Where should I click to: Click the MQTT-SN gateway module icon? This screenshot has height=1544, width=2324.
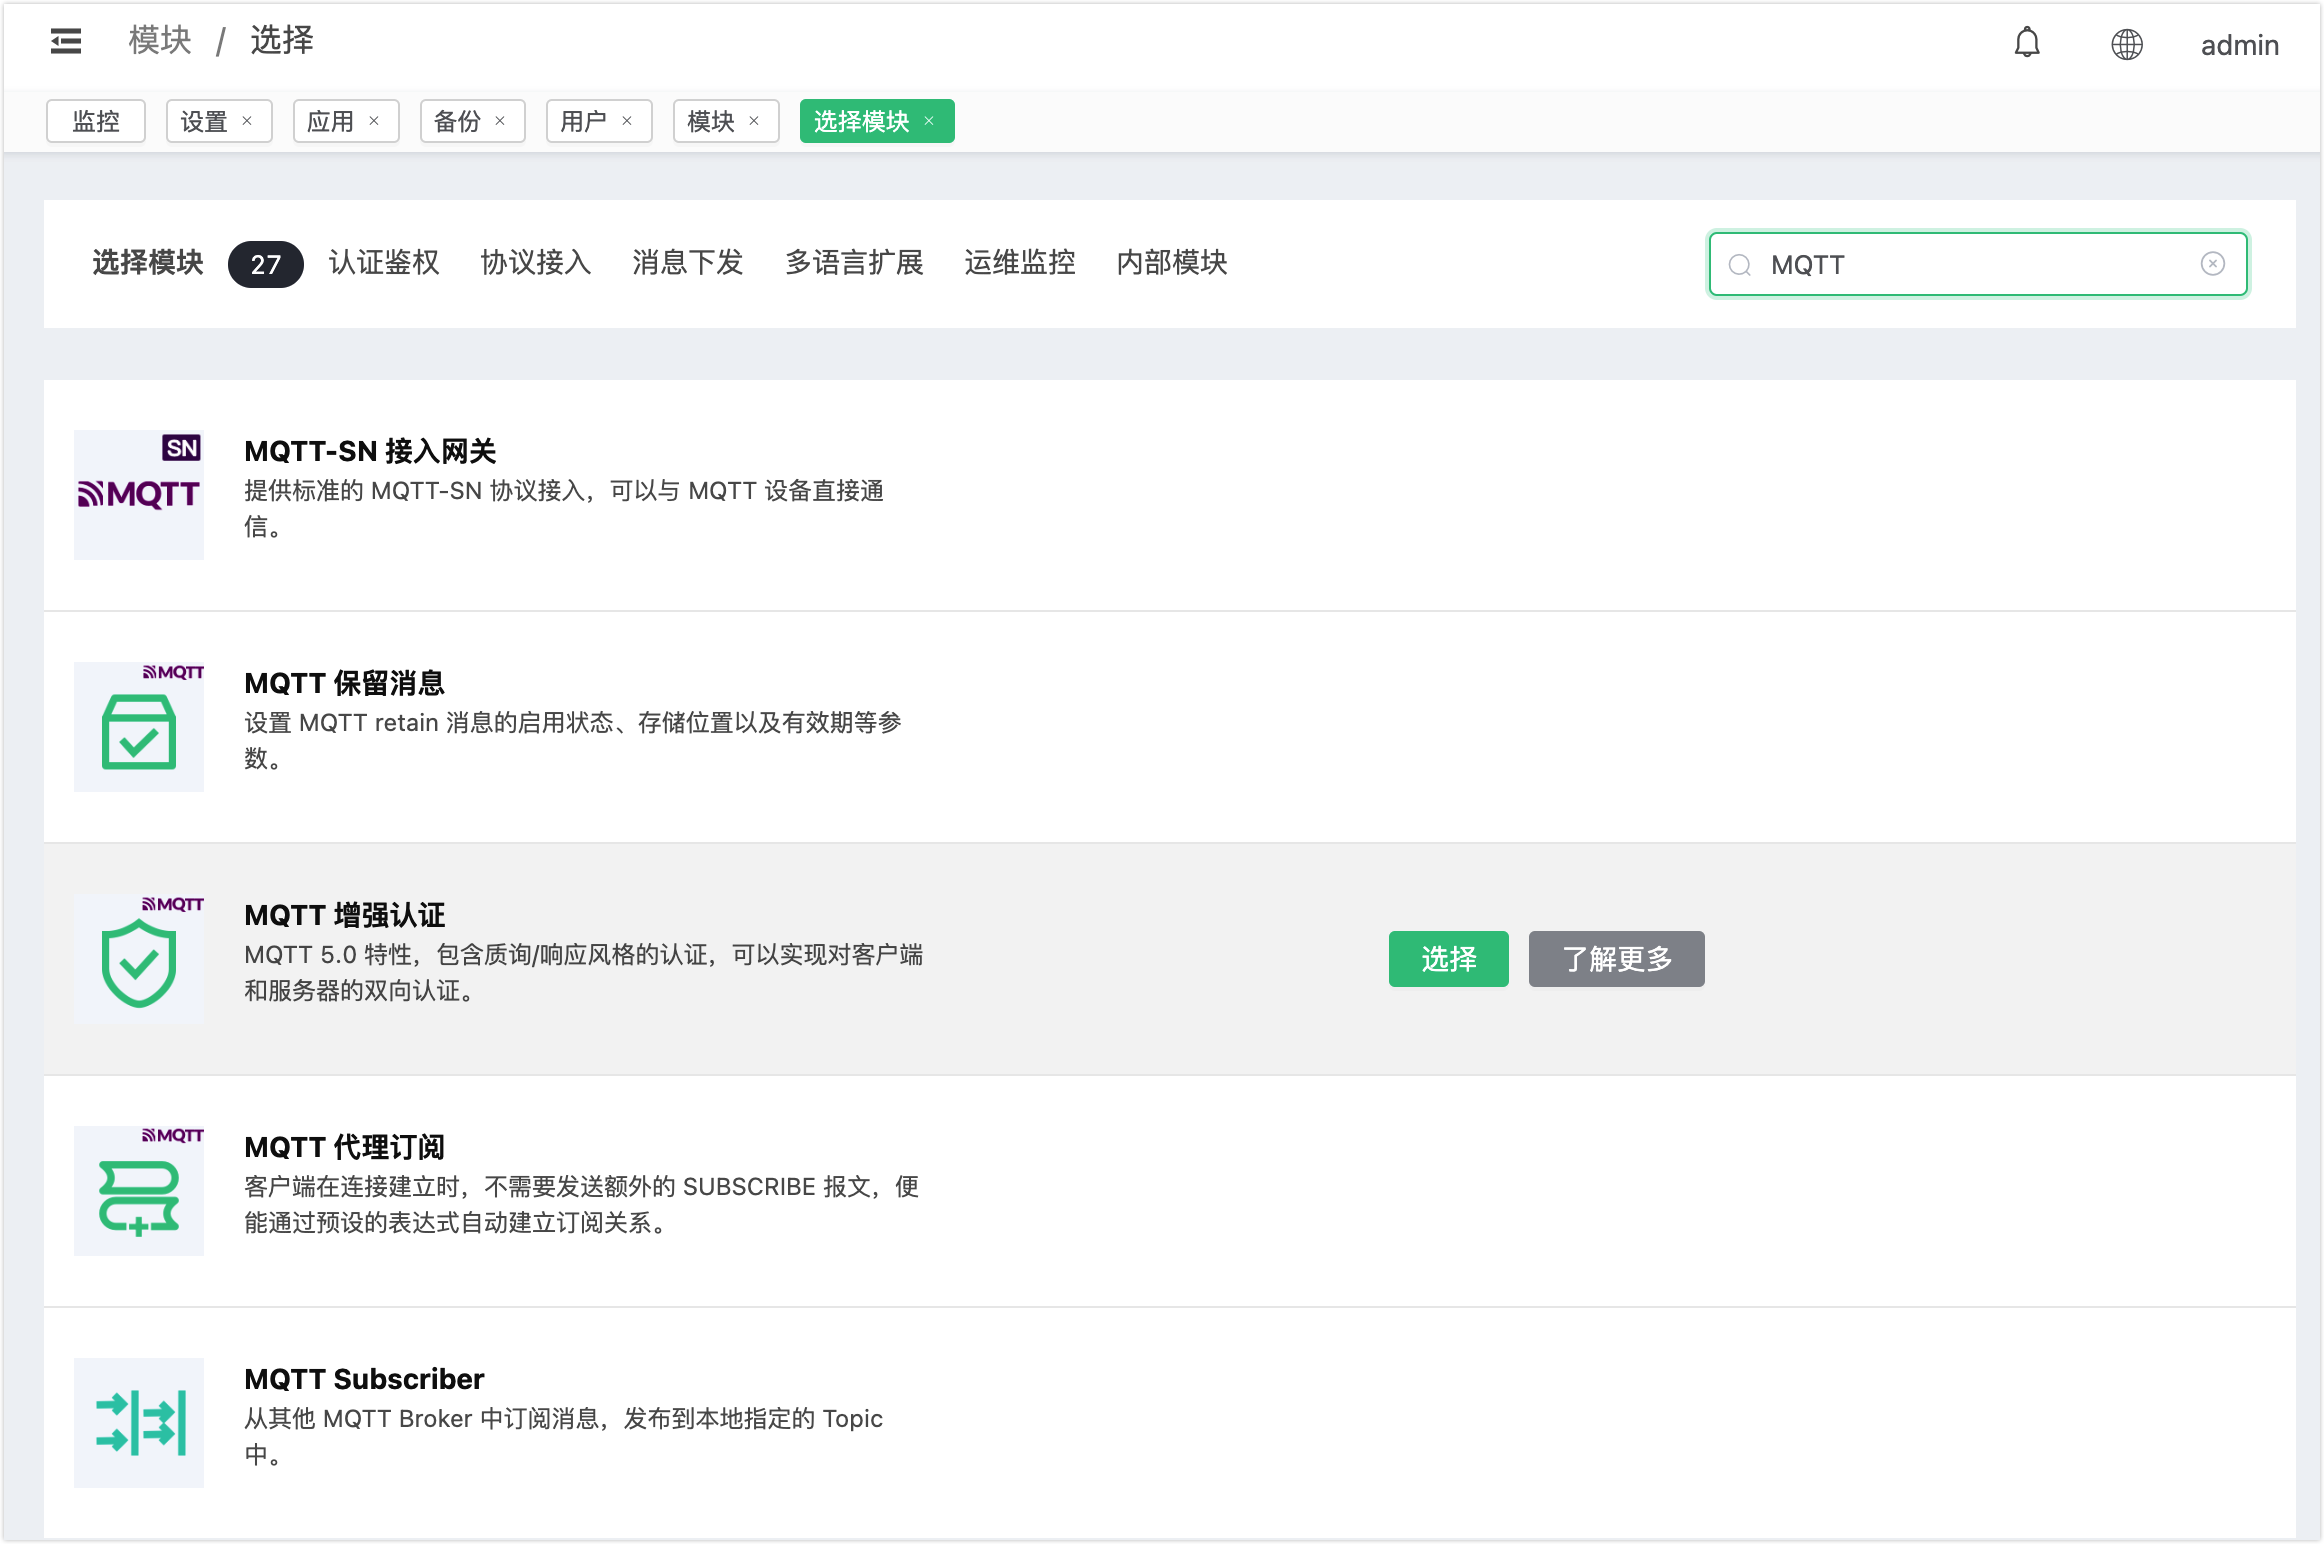tap(139, 495)
